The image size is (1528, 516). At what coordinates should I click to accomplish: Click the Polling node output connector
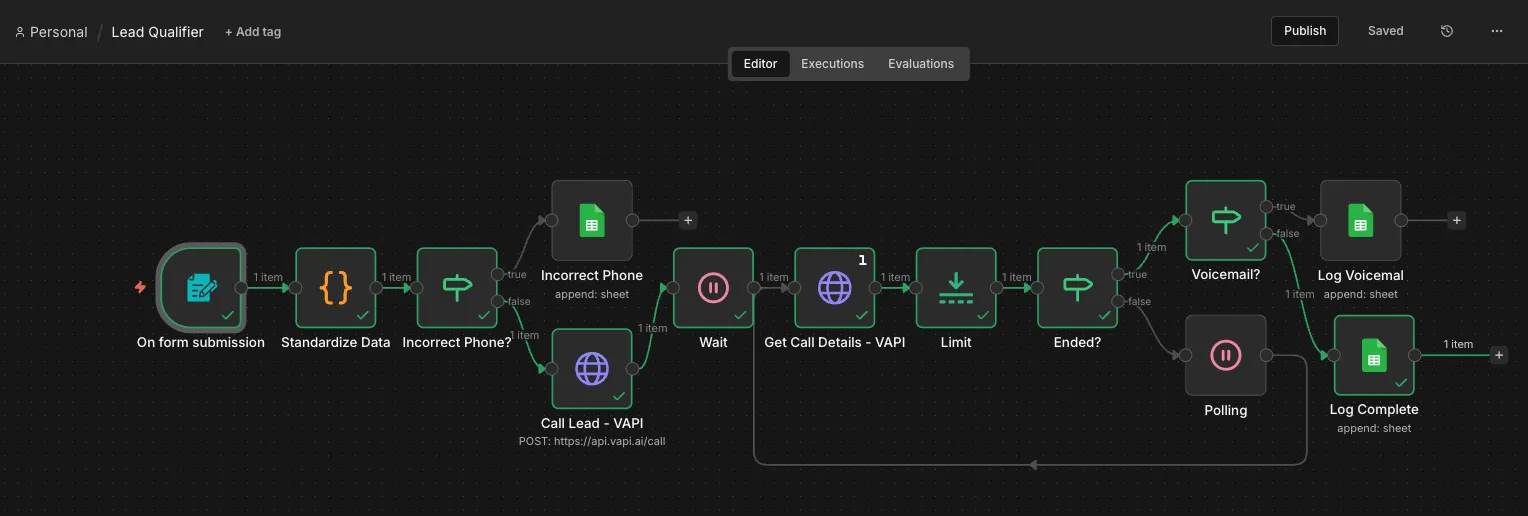1266,355
